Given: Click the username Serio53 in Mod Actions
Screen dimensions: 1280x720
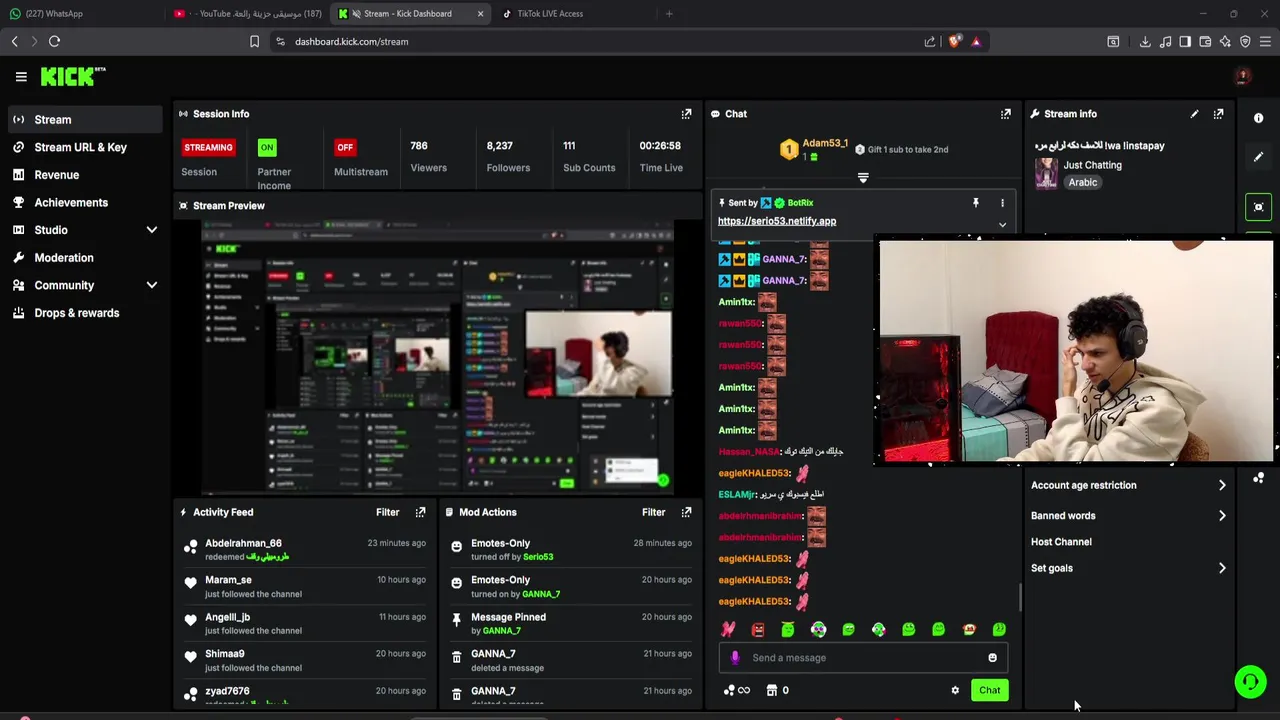Looking at the screenshot, I should (538, 557).
